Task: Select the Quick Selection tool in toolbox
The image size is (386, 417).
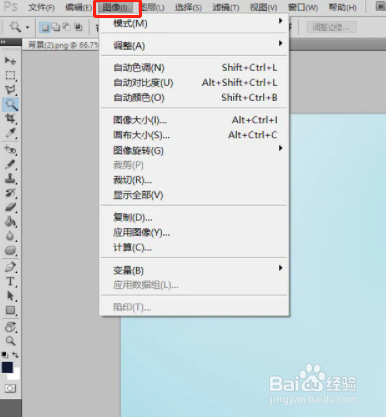Action: pyautogui.click(x=10, y=104)
